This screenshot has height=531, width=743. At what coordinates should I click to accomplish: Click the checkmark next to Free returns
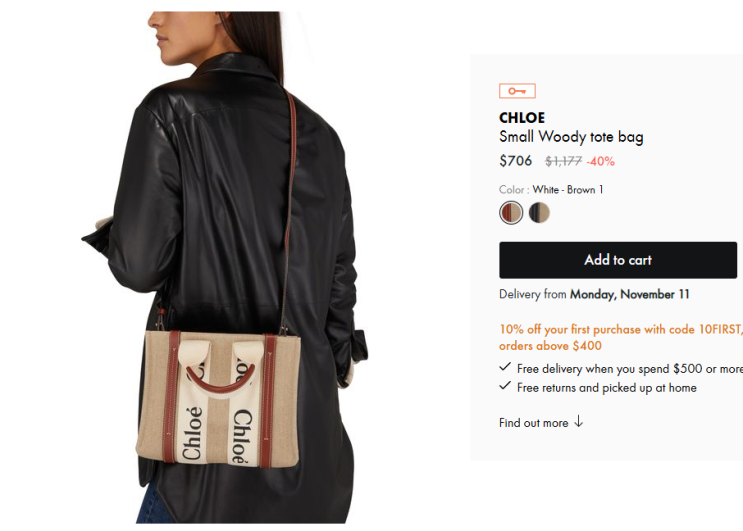coord(505,386)
